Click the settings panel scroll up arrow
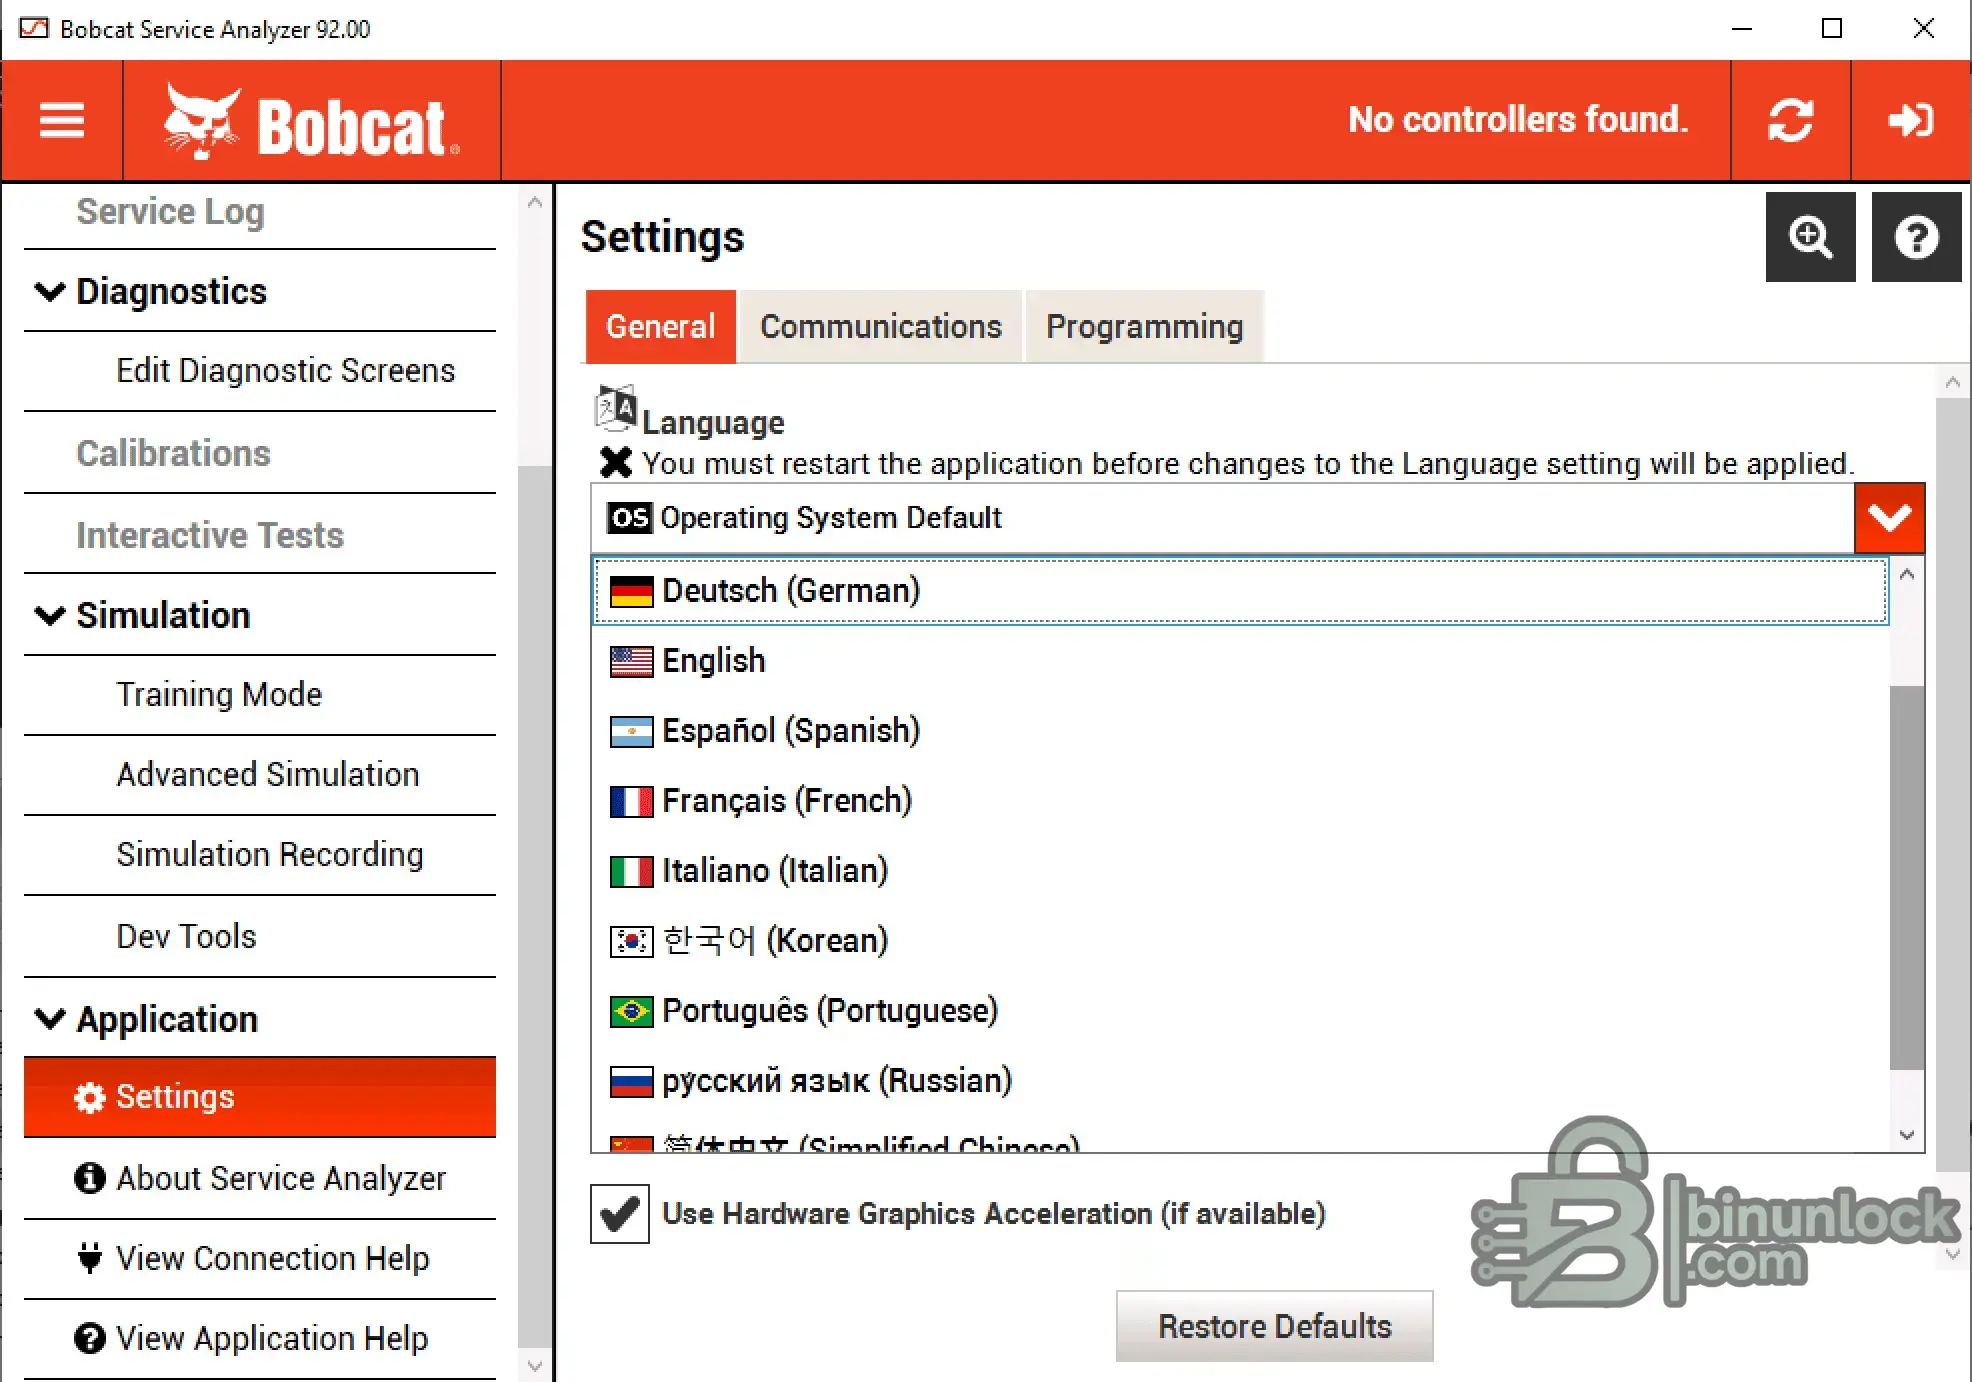1972x1382 pixels. point(1953,382)
